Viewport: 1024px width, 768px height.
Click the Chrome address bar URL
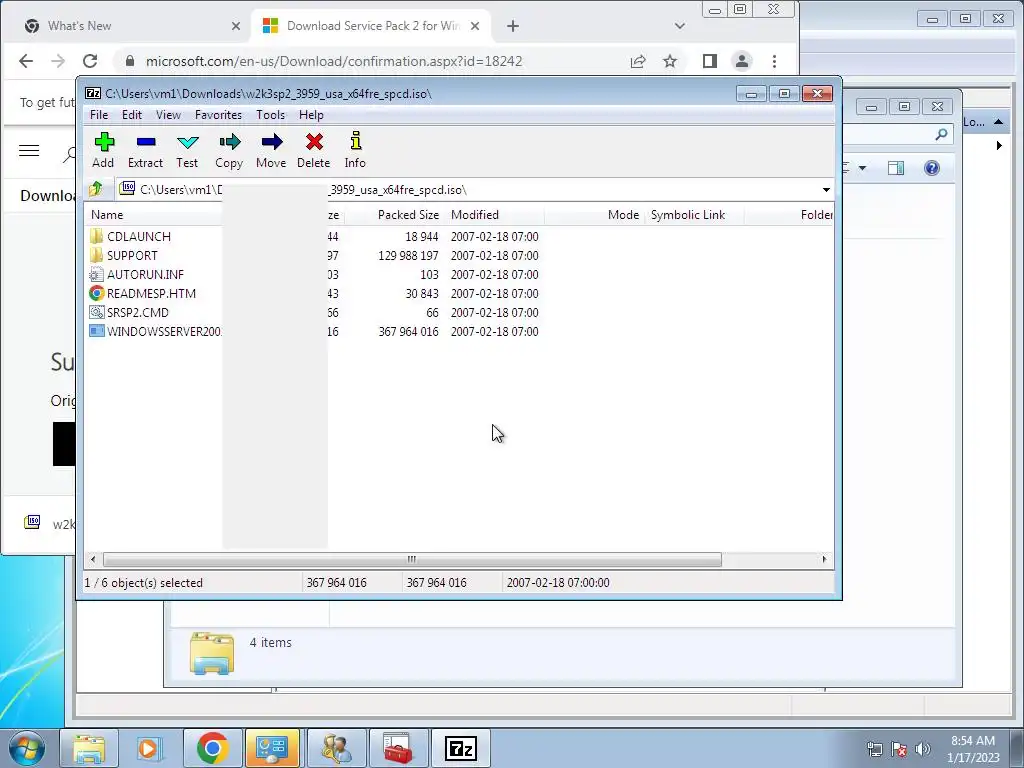click(x=334, y=61)
